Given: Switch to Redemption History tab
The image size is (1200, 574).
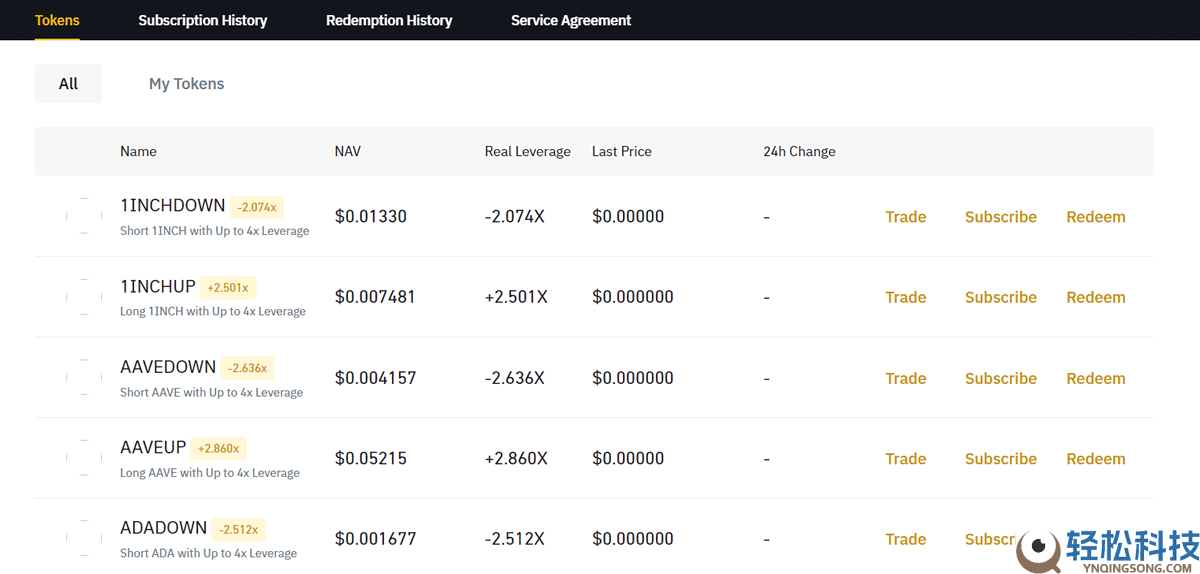Looking at the screenshot, I should click(x=389, y=20).
